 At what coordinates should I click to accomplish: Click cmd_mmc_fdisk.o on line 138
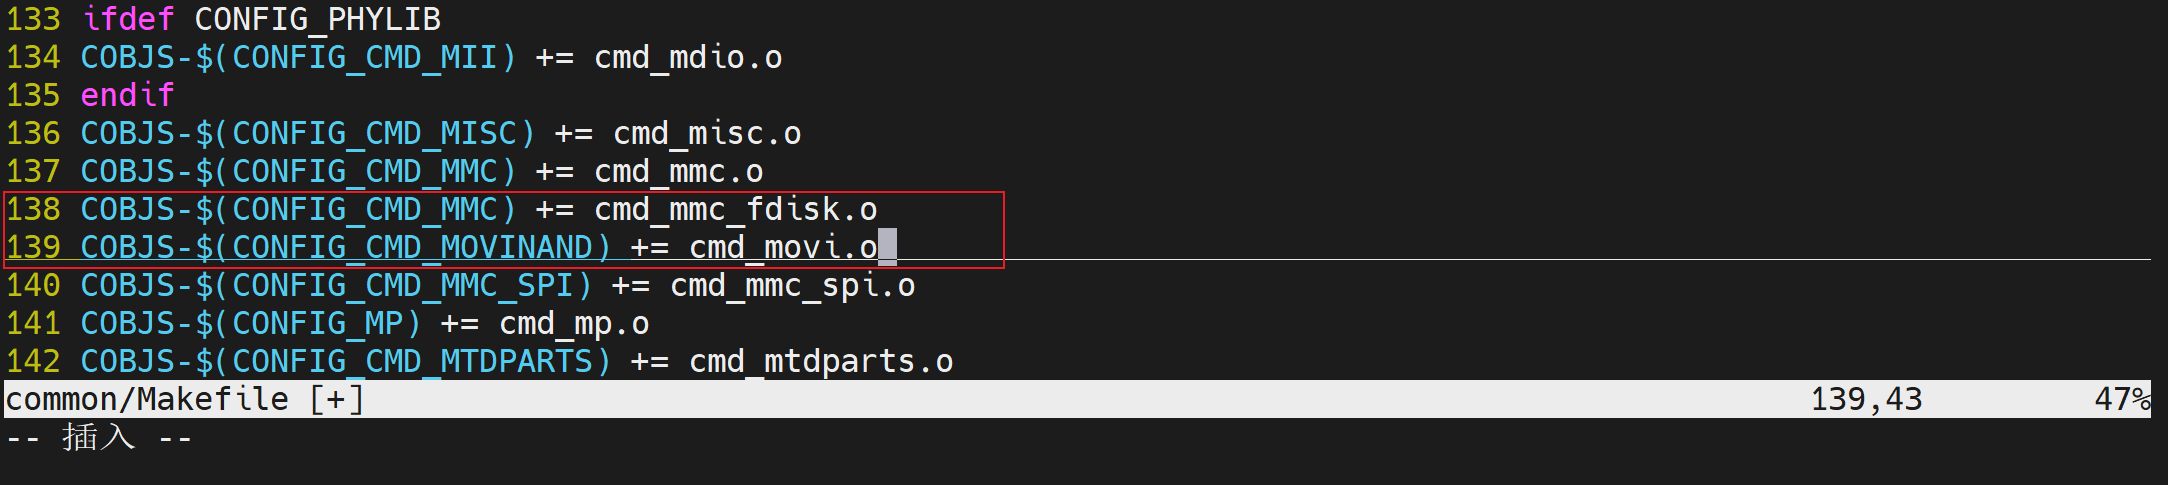point(736,209)
